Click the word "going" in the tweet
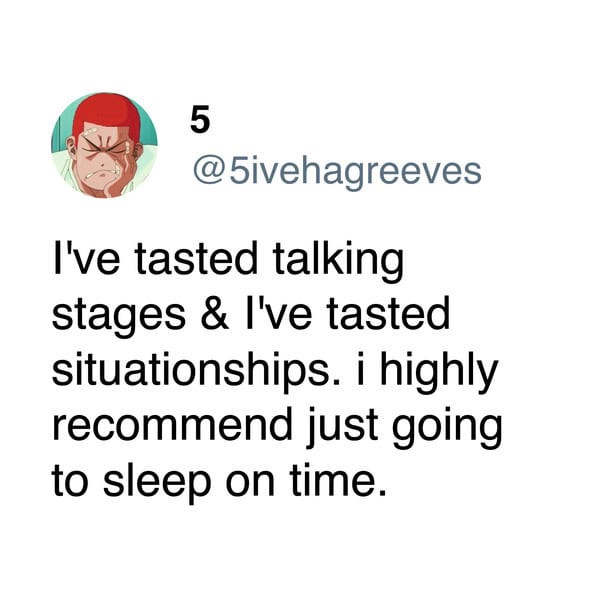Image resolution: width=599 pixels, height=599 pixels. point(447,428)
